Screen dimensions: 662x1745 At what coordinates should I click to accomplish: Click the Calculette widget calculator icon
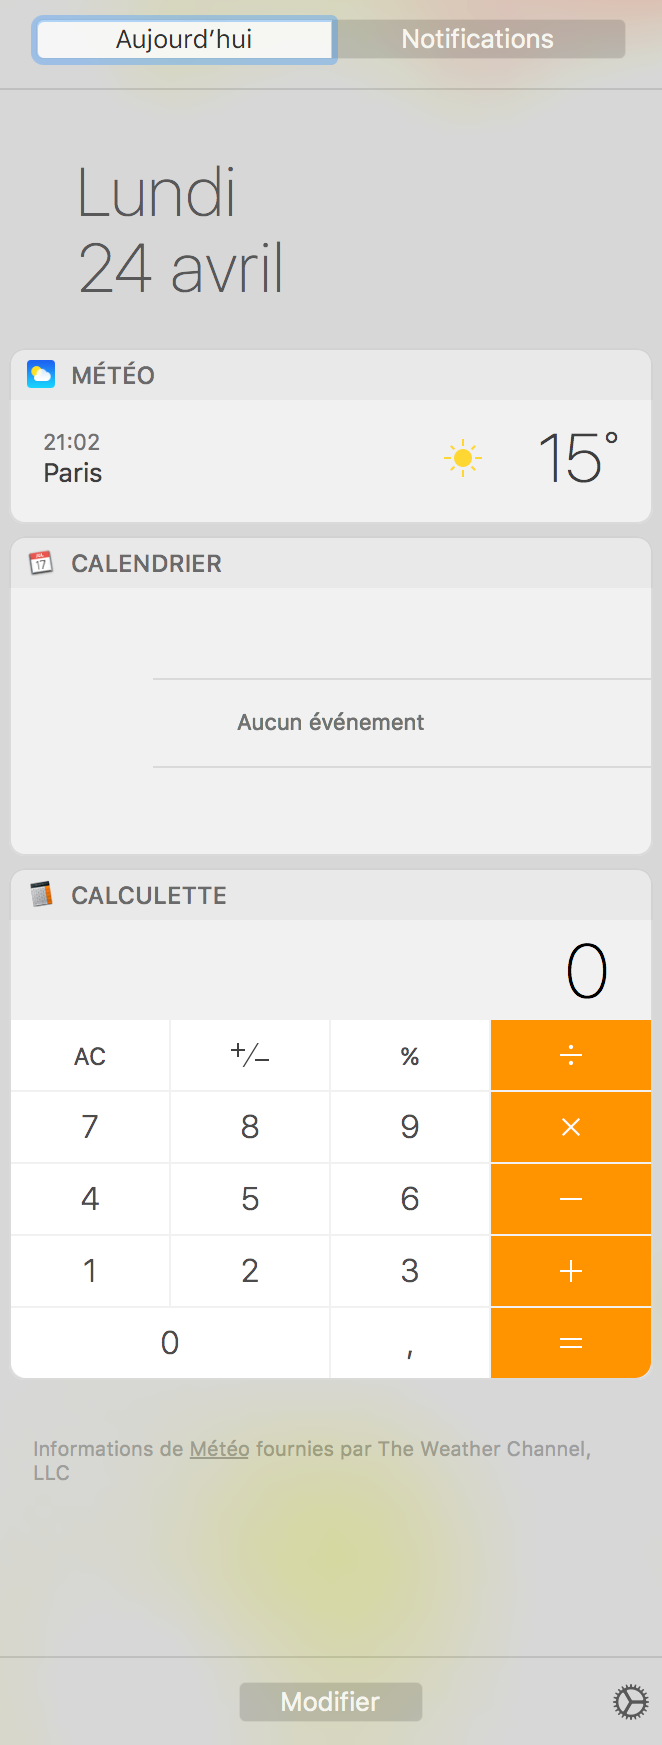click(41, 894)
